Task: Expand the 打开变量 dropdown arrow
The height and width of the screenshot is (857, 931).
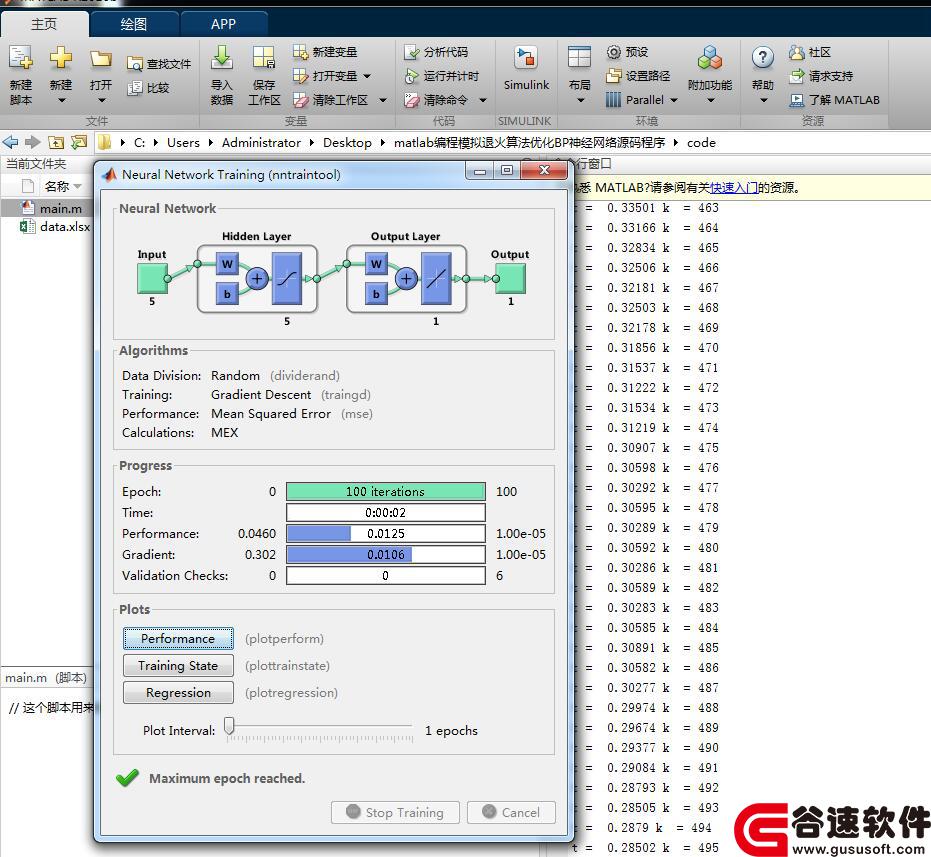Action: [x=367, y=76]
